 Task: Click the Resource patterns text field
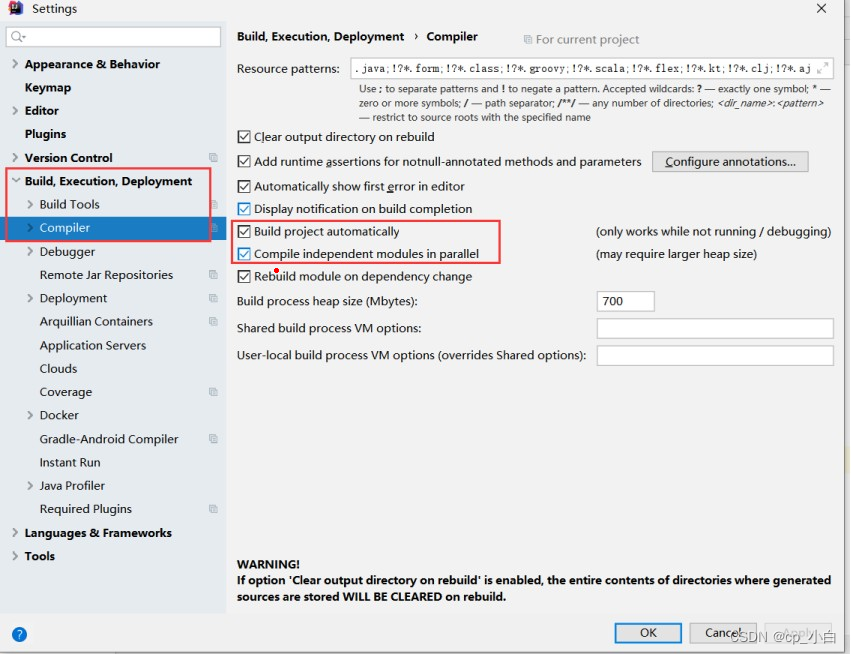point(592,68)
